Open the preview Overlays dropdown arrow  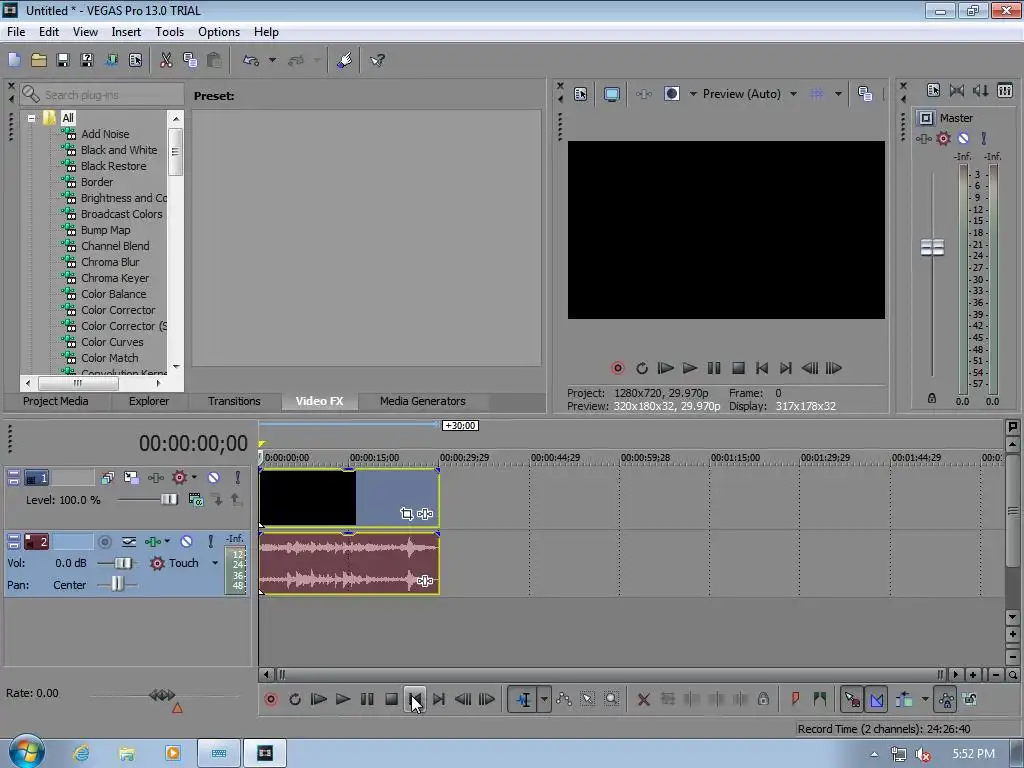point(838,94)
